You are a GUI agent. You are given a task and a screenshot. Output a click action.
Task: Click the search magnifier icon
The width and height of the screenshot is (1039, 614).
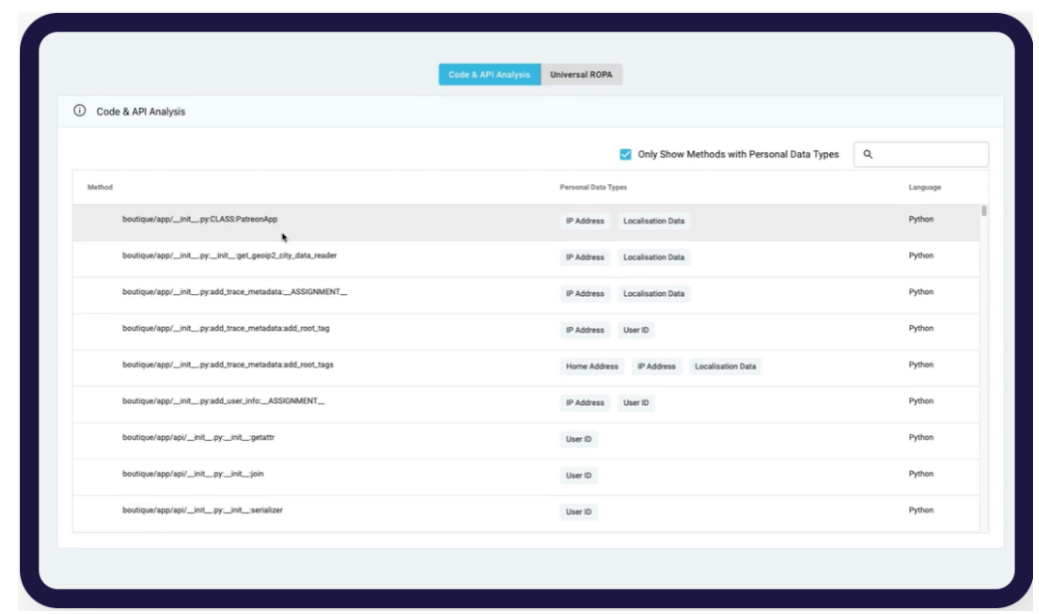coord(868,154)
